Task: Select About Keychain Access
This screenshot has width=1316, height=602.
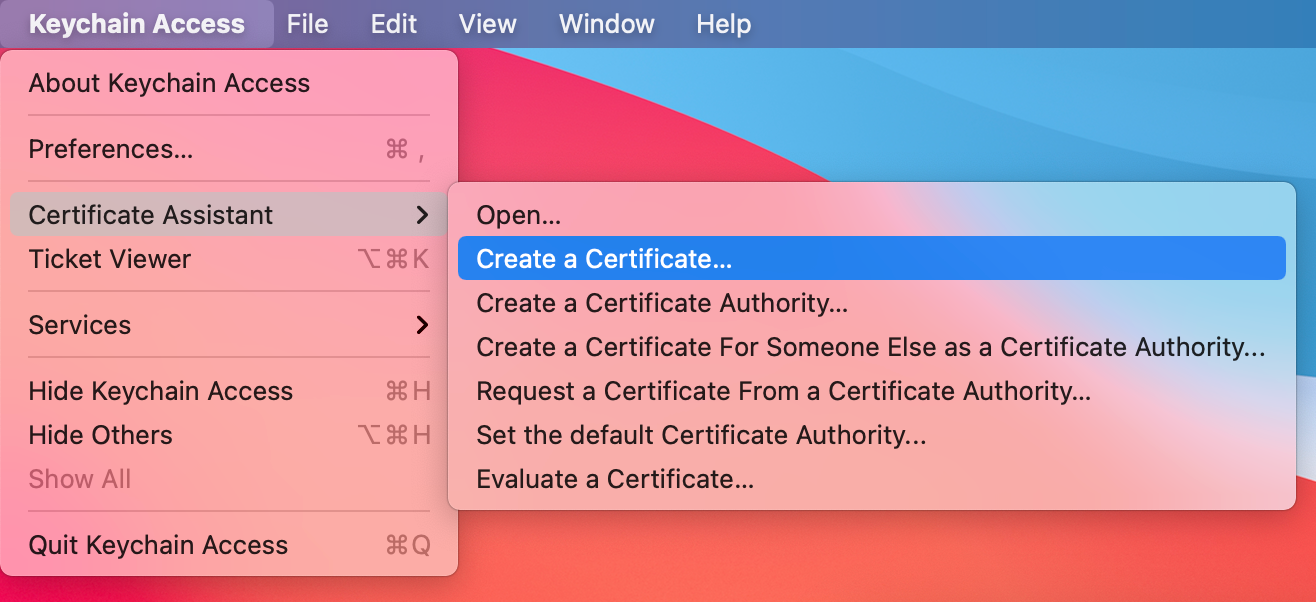Action: [x=229, y=83]
